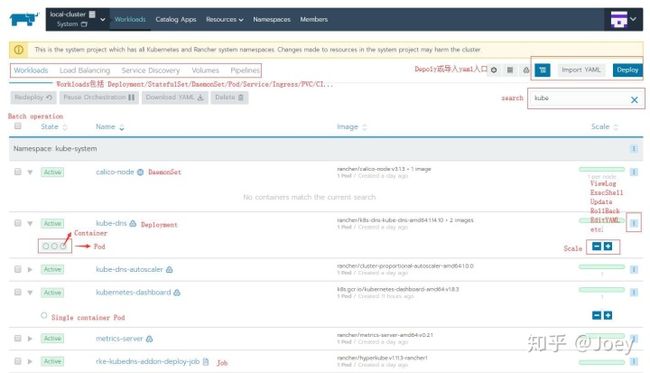
Task: Expand the metrics-server row
Action: [x=30, y=339]
